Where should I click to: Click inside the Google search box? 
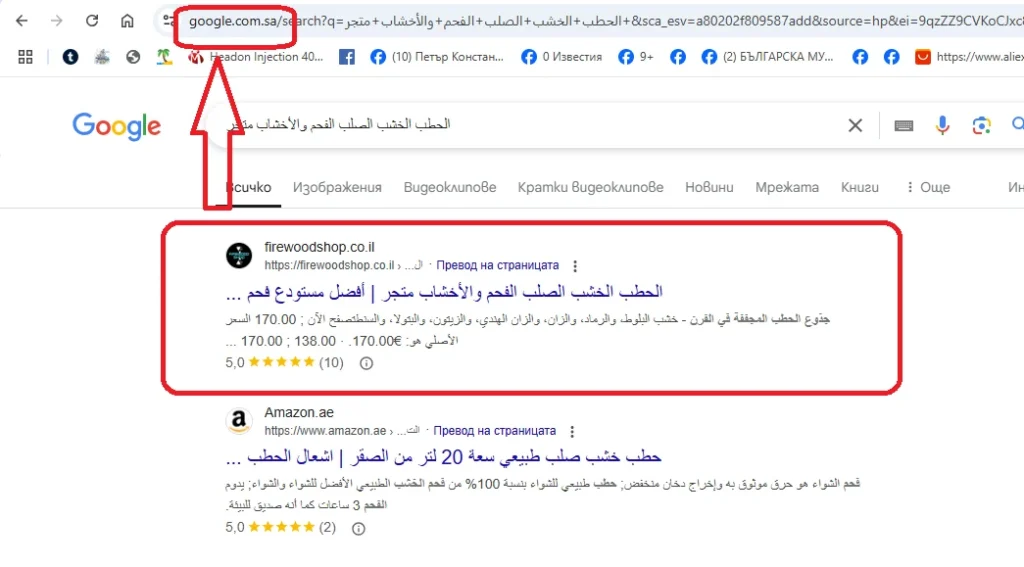[x=536, y=124]
